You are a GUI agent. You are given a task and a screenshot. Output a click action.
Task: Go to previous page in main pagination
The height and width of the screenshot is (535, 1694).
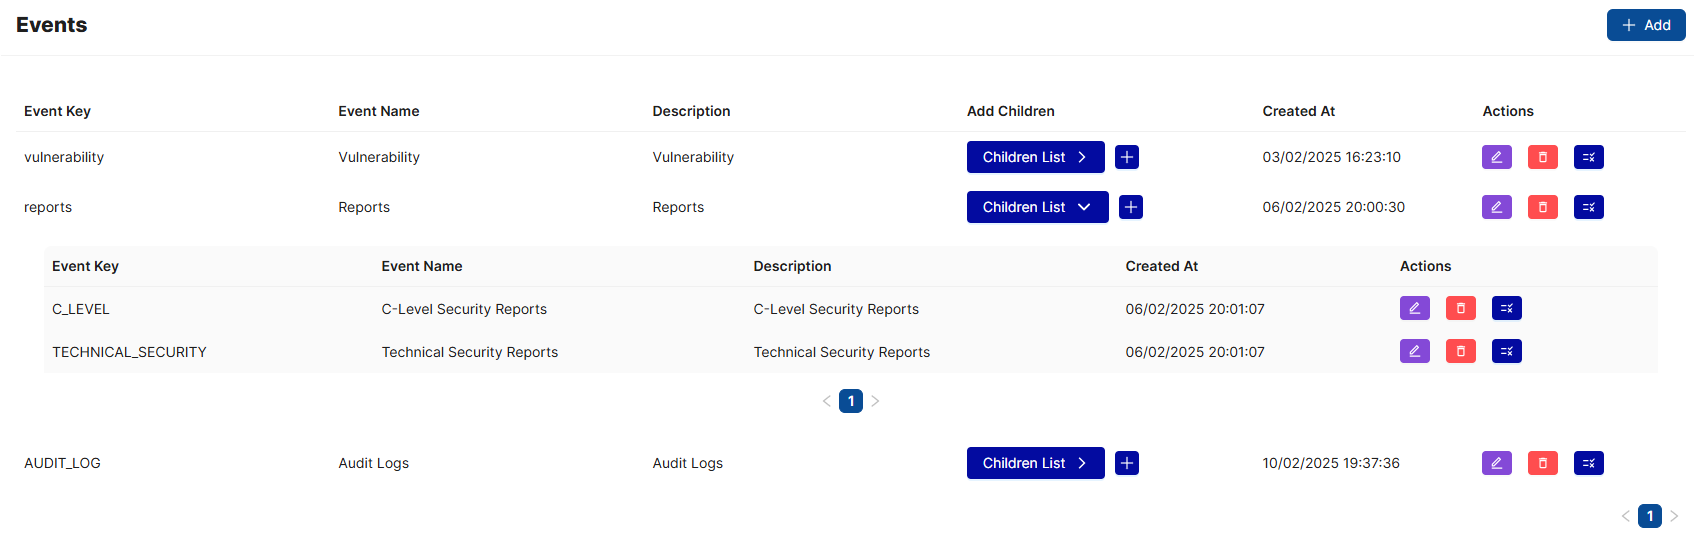[x=1625, y=516]
